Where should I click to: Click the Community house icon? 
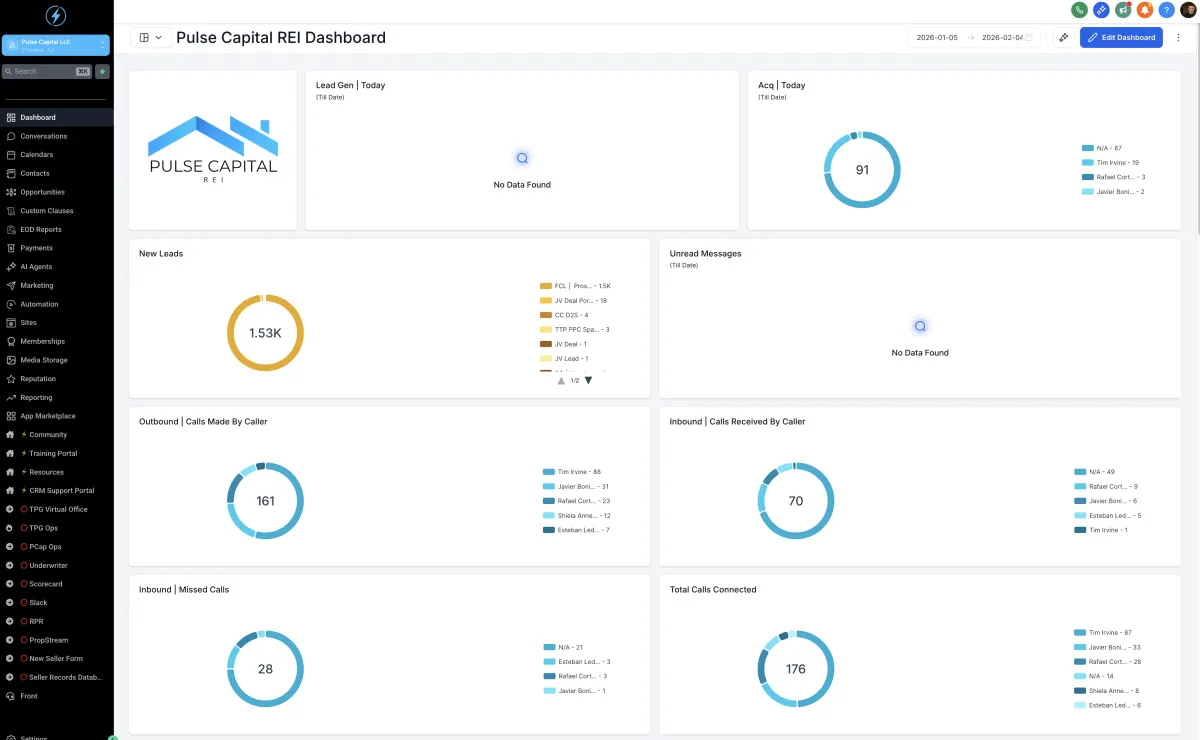pyautogui.click(x=10, y=435)
